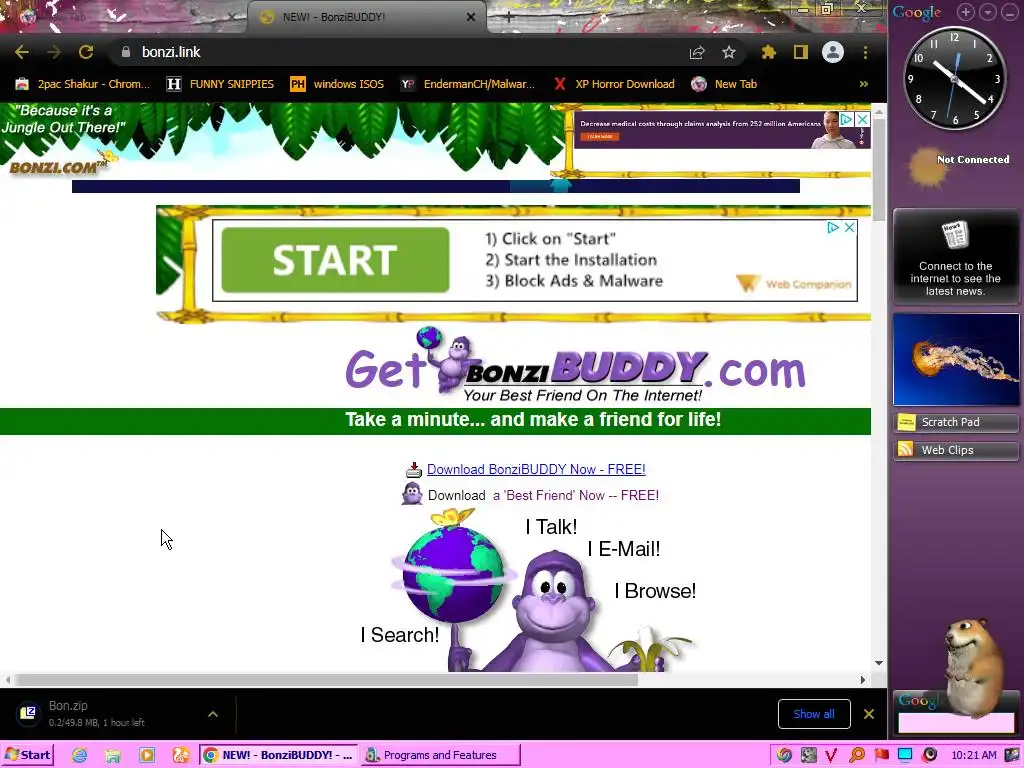Viewport: 1024px width, 768px height.
Task: Click the green START ad button
Action: (x=335, y=260)
